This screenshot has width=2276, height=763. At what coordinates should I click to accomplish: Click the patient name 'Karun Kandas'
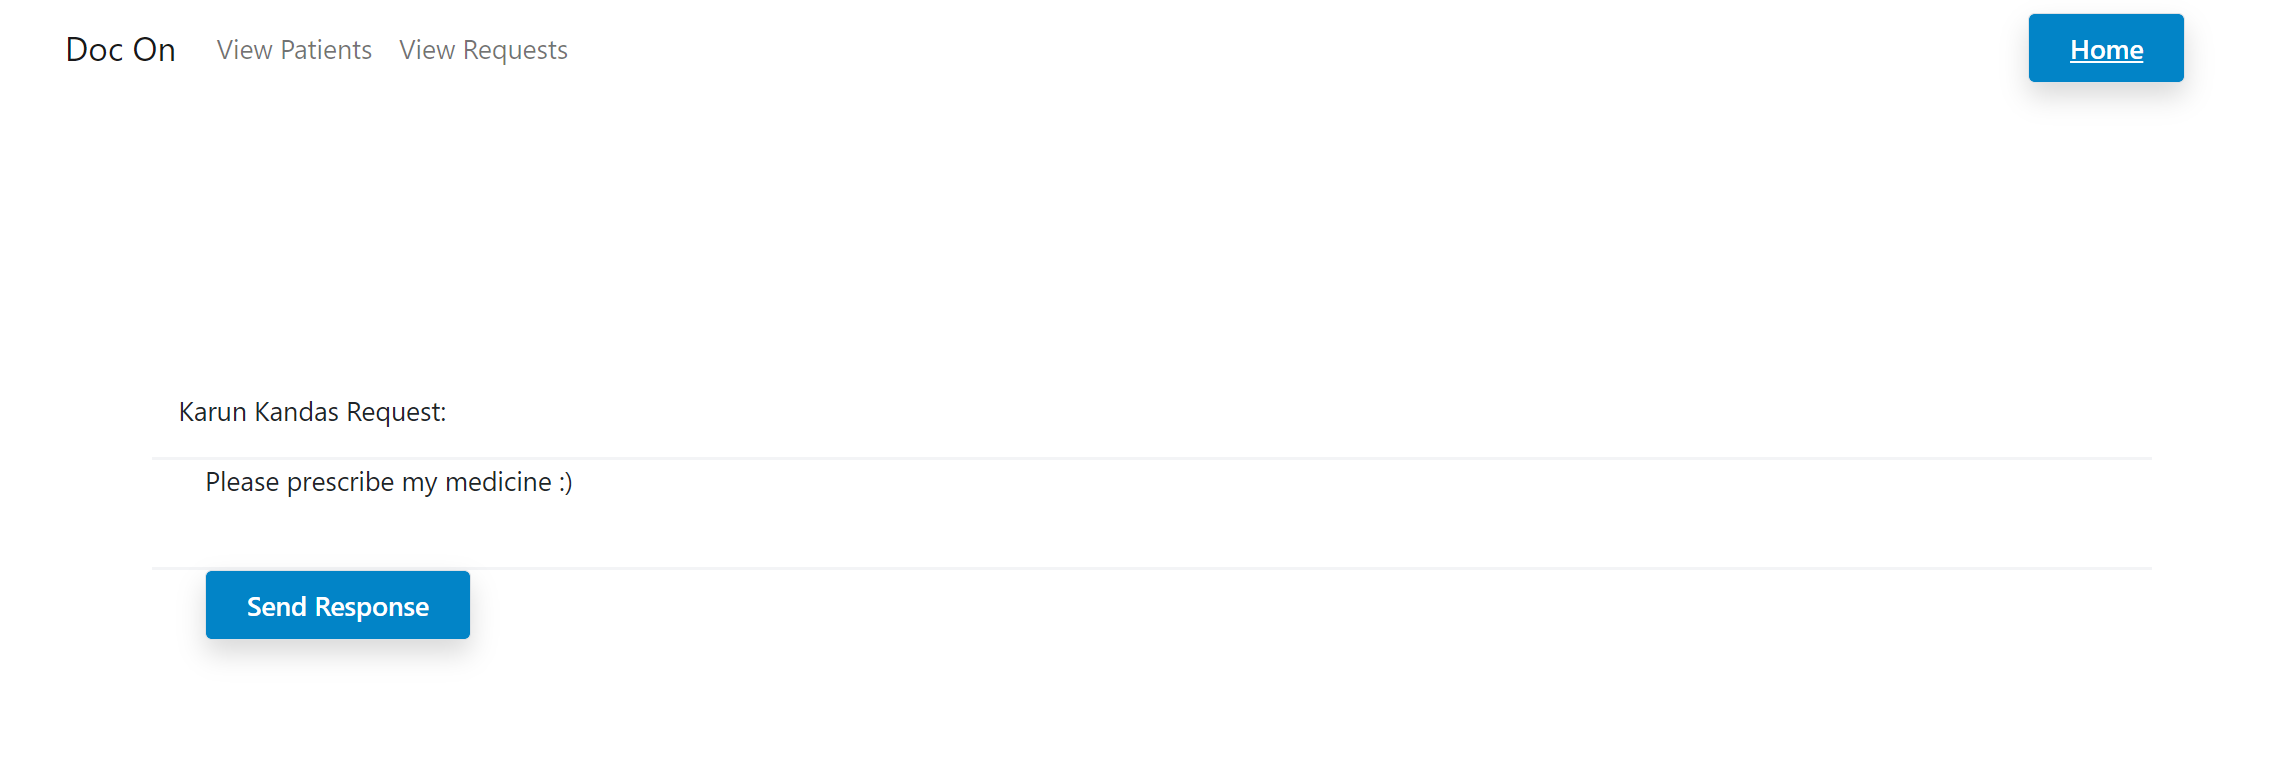258,412
